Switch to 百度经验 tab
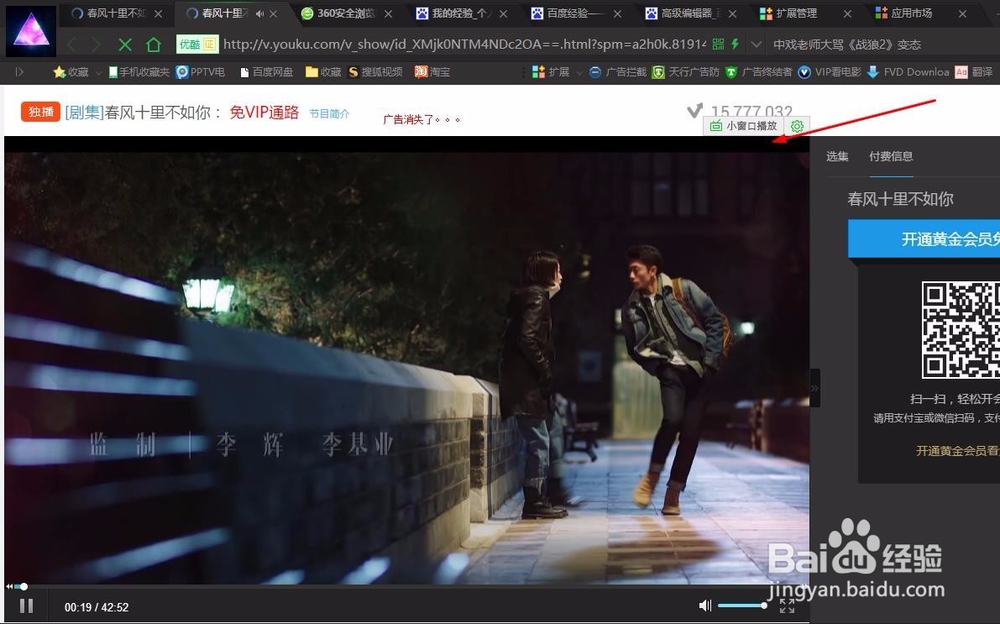 point(568,13)
